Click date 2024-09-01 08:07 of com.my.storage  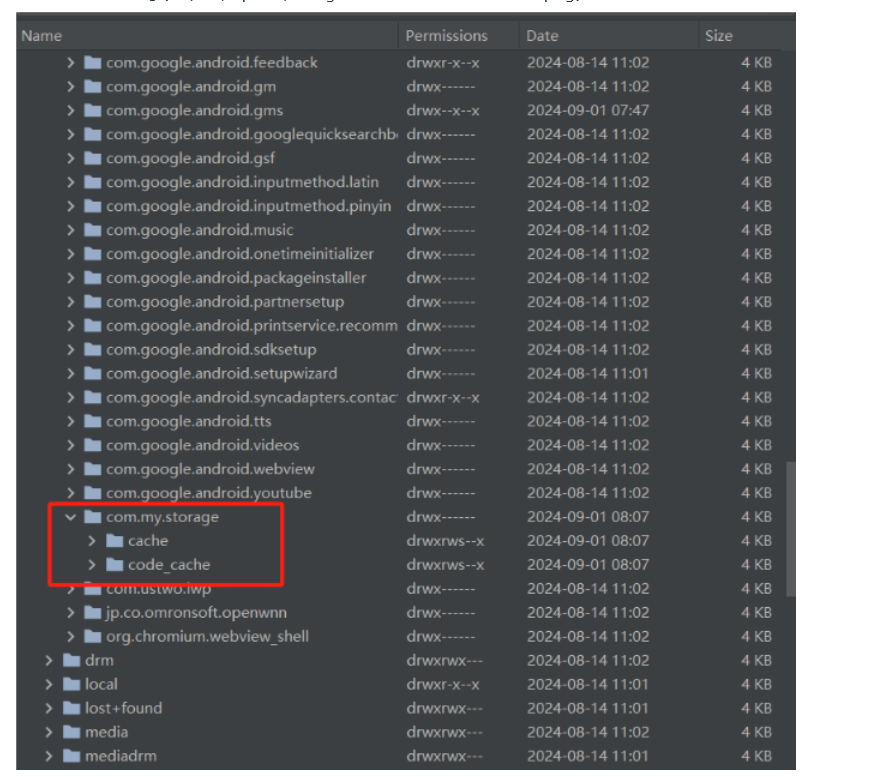[588, 517]
